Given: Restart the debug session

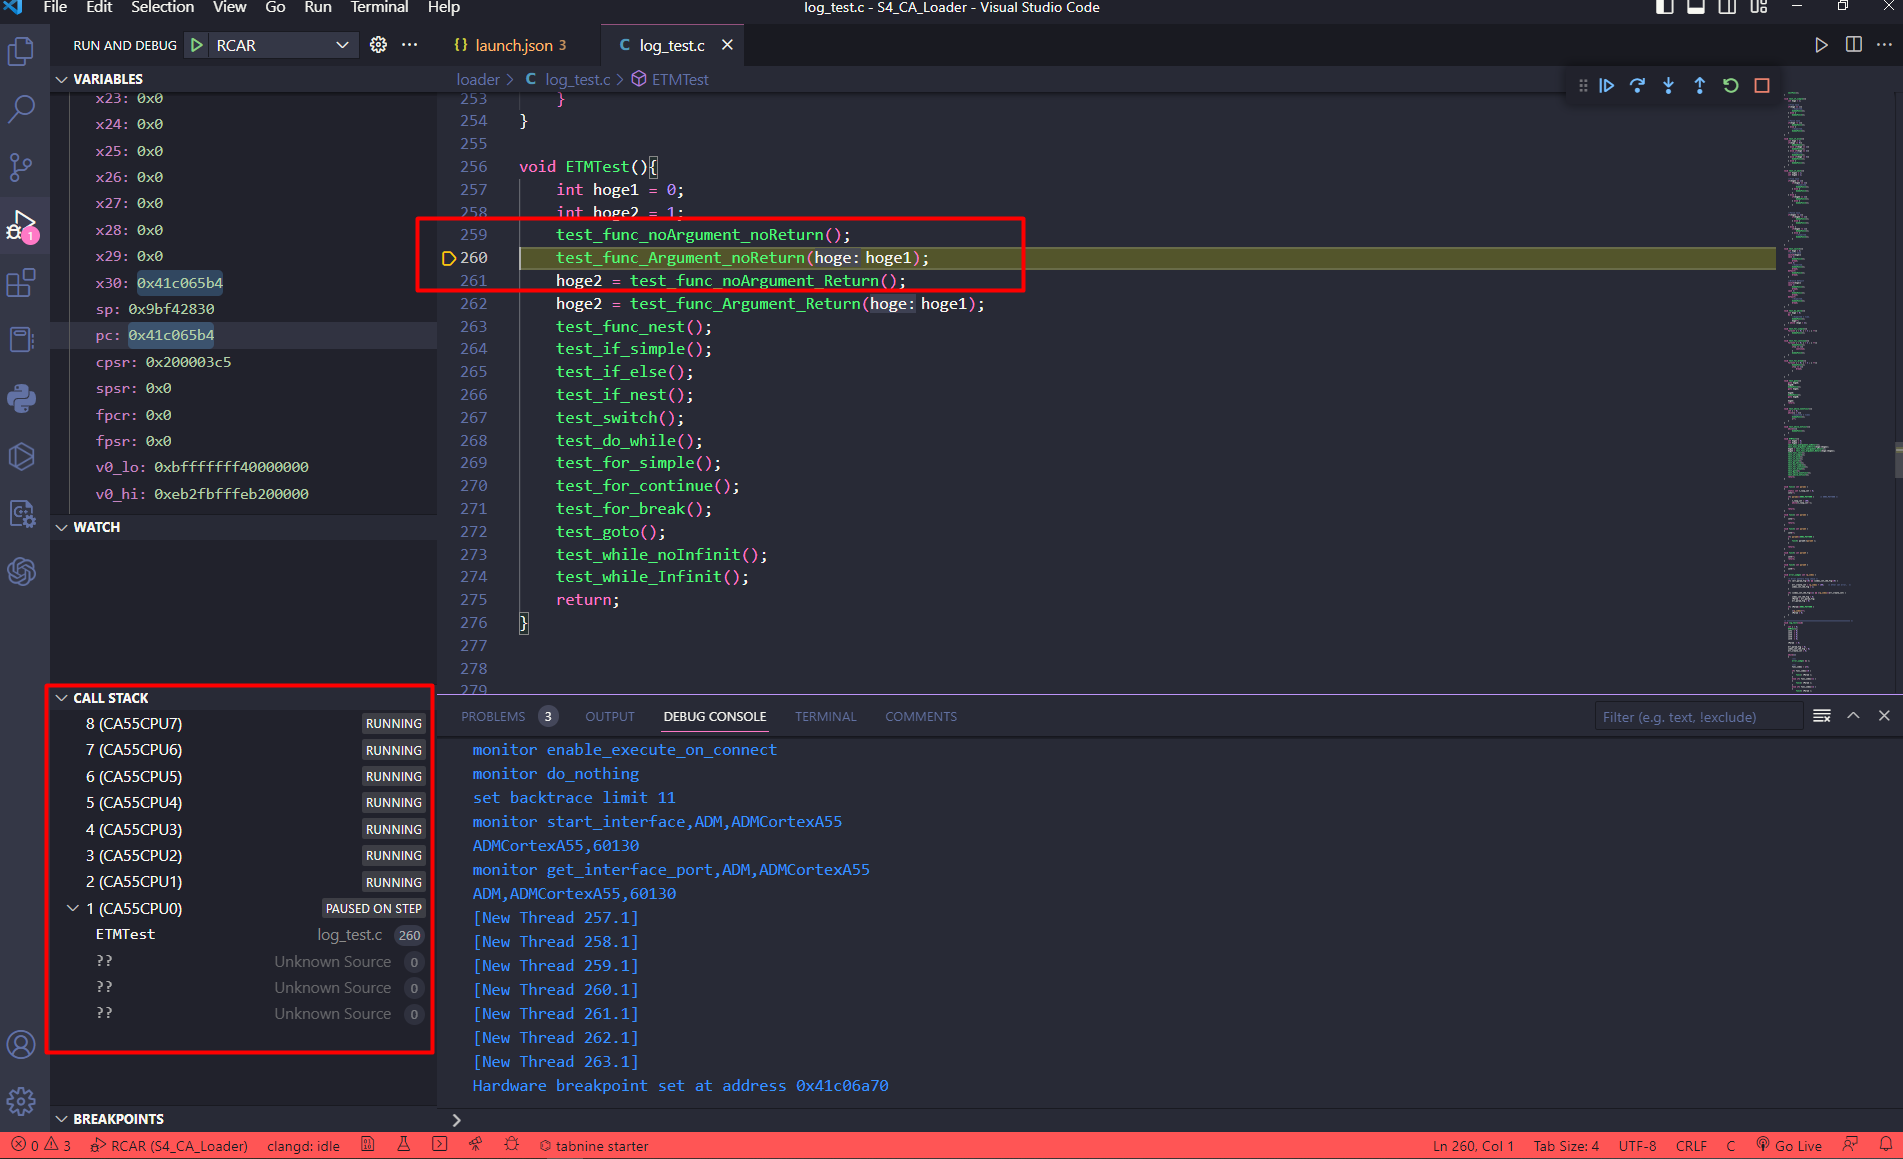Looking at the screenshot, I should (x=1730, y=86).
